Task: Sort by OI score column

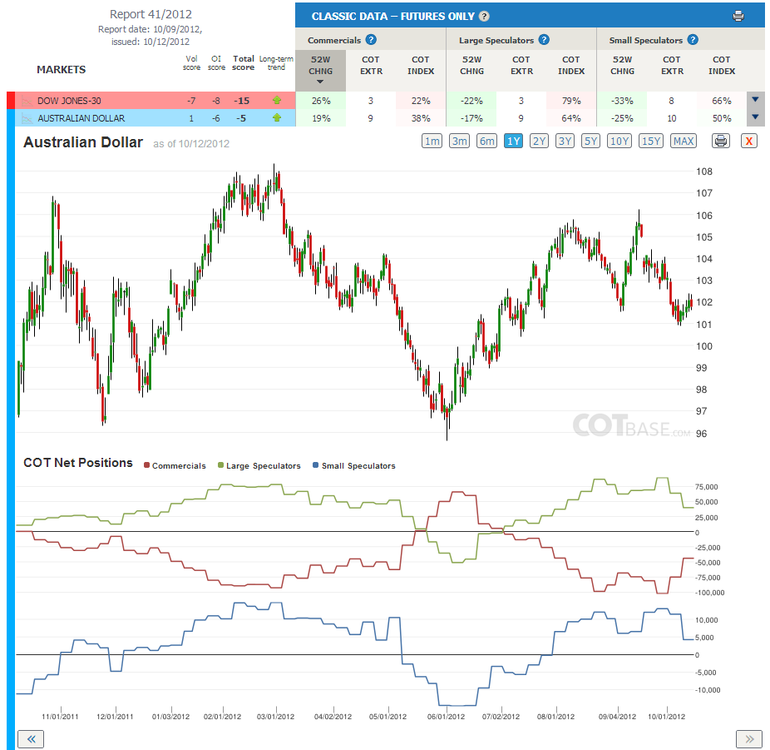Action: tap(216, 63)
